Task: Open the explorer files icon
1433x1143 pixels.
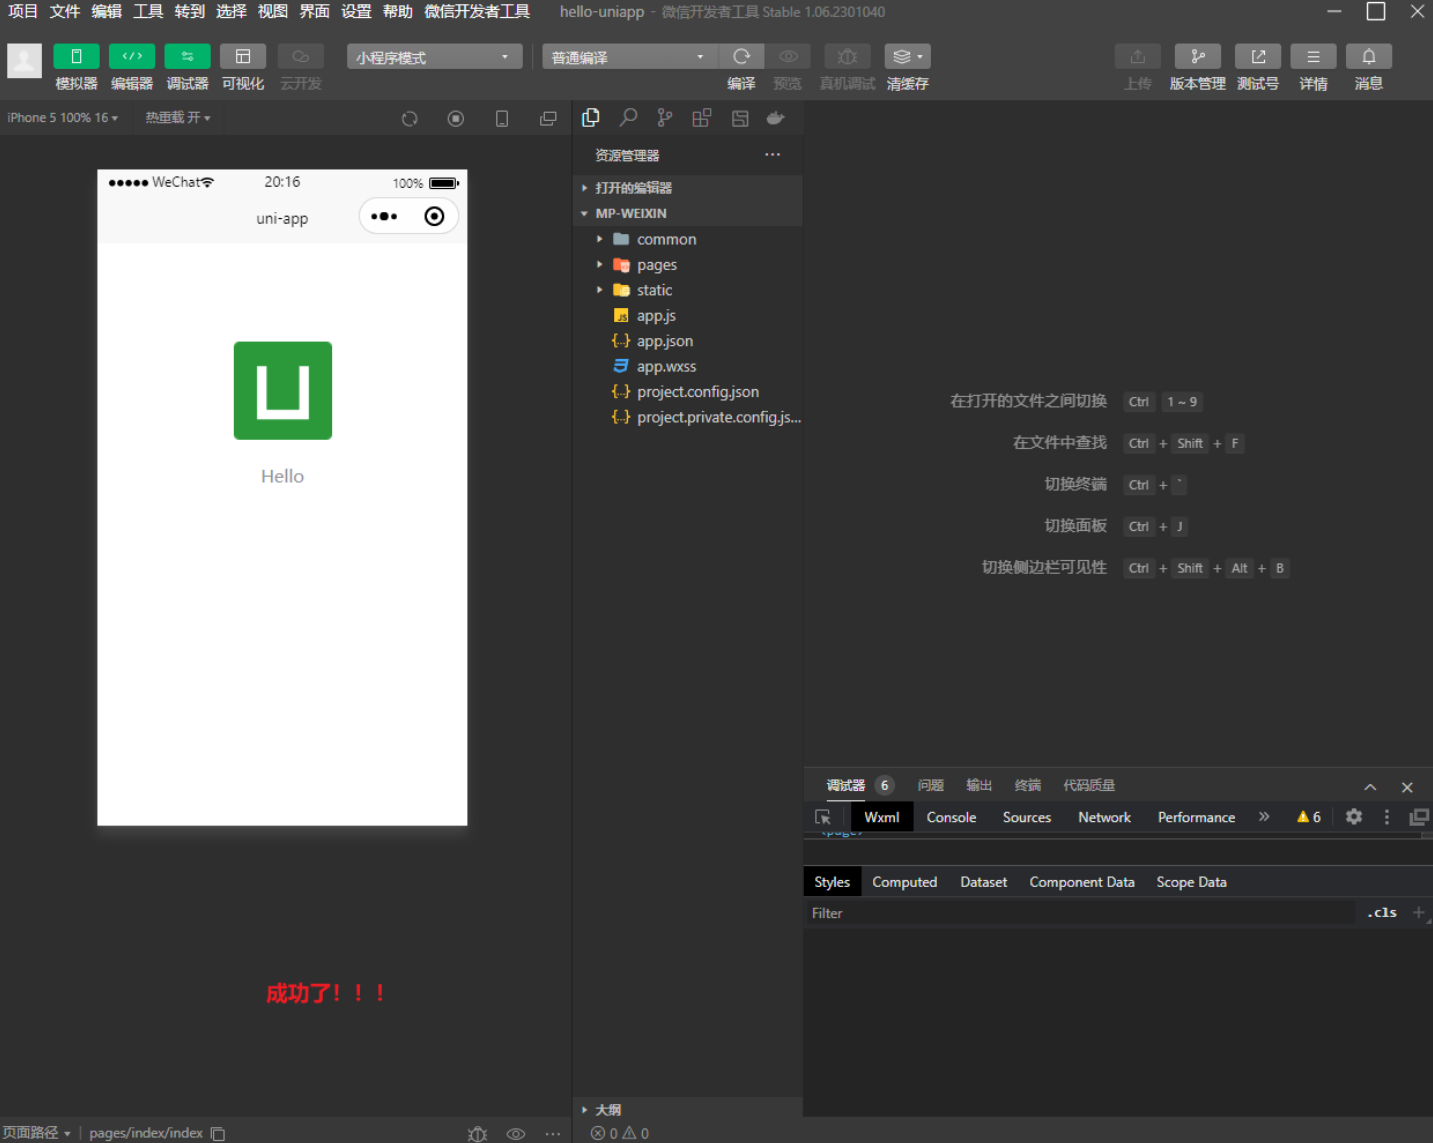Action: [591, 118]
